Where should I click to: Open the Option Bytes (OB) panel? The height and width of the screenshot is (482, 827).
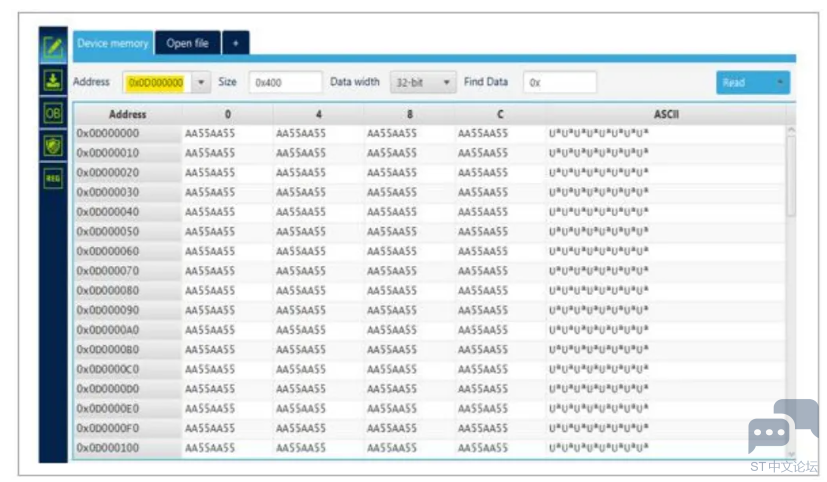click(53, 113)
